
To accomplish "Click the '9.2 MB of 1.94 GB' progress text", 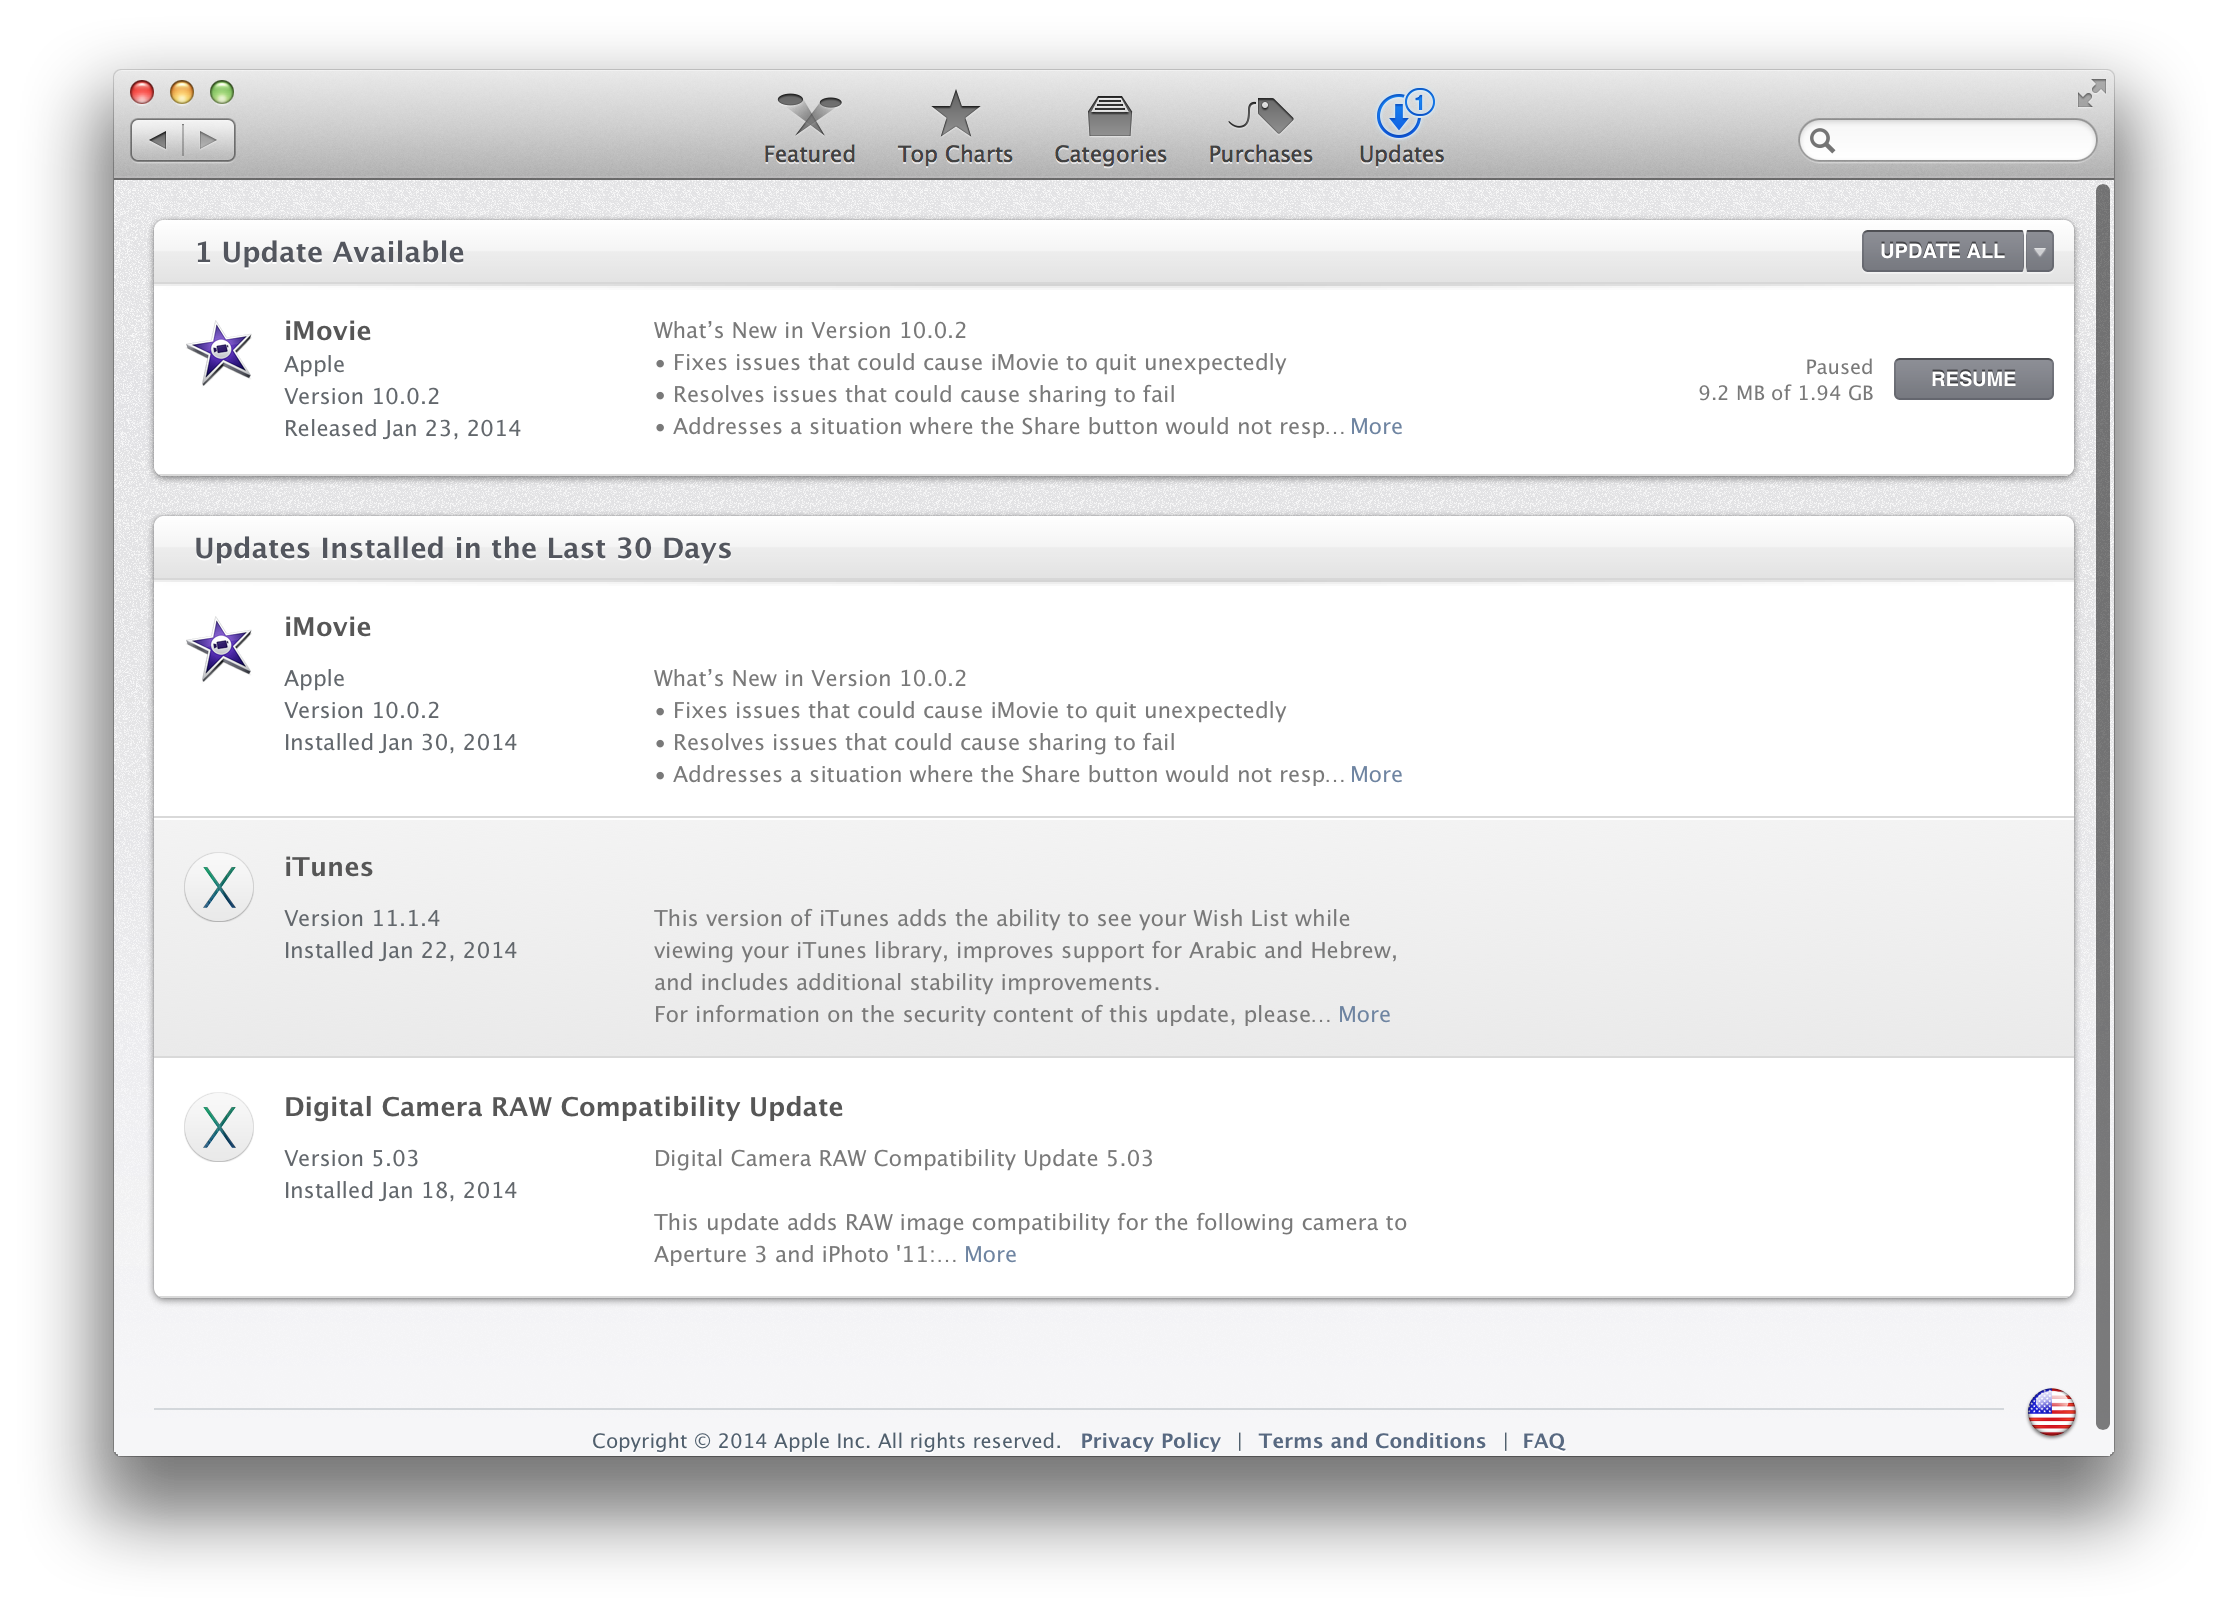I will 1785,393.
